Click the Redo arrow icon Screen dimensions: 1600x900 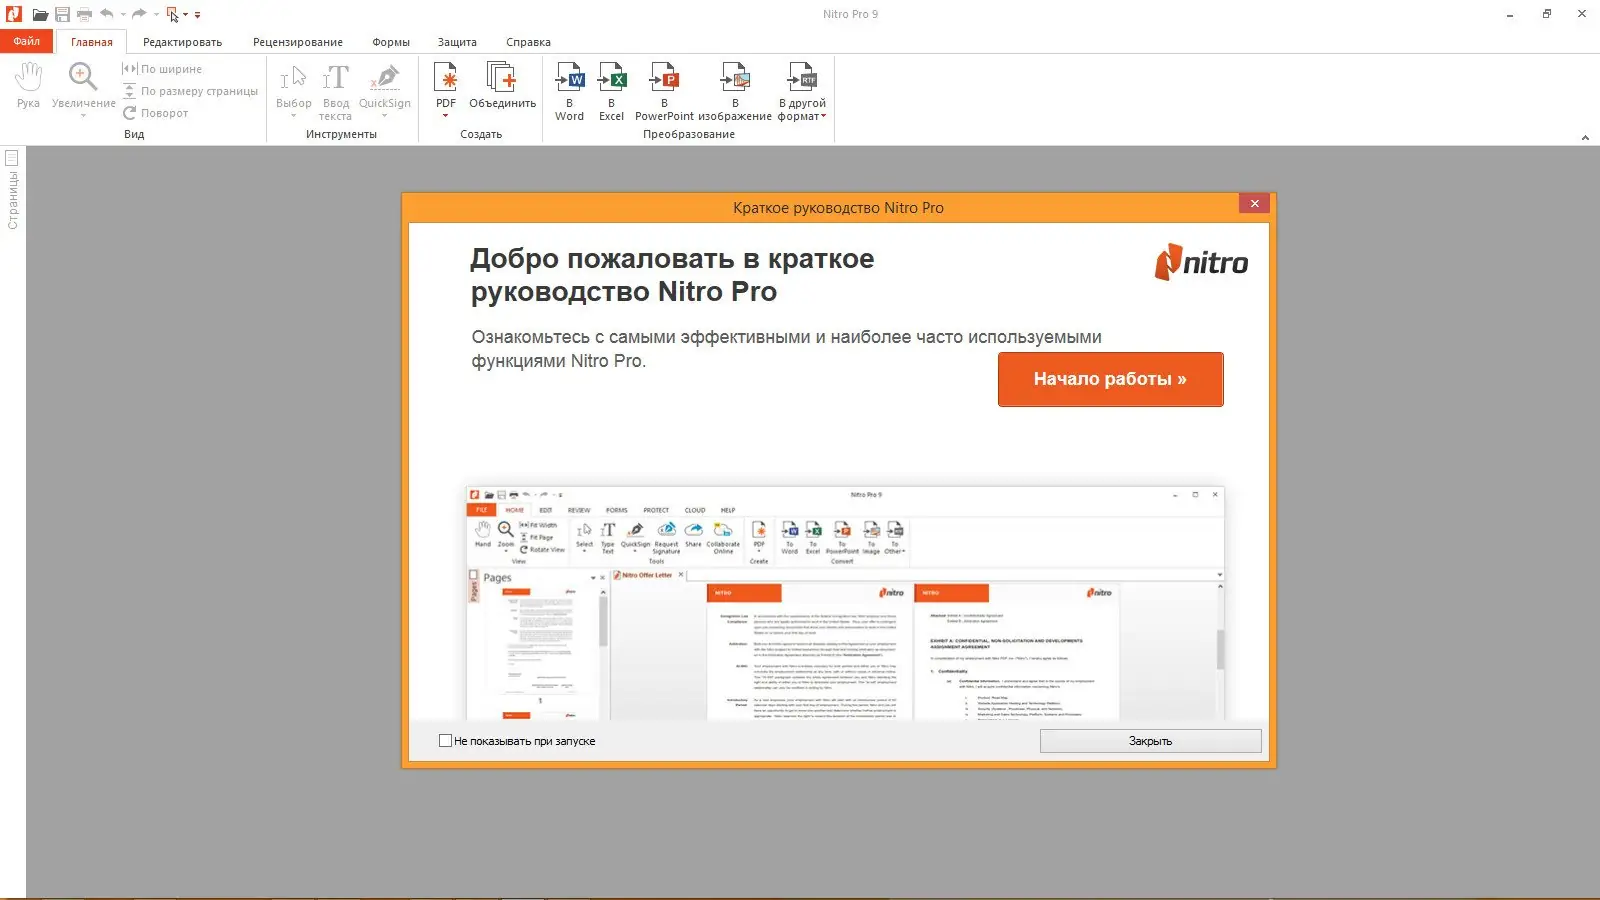(139, 14)
